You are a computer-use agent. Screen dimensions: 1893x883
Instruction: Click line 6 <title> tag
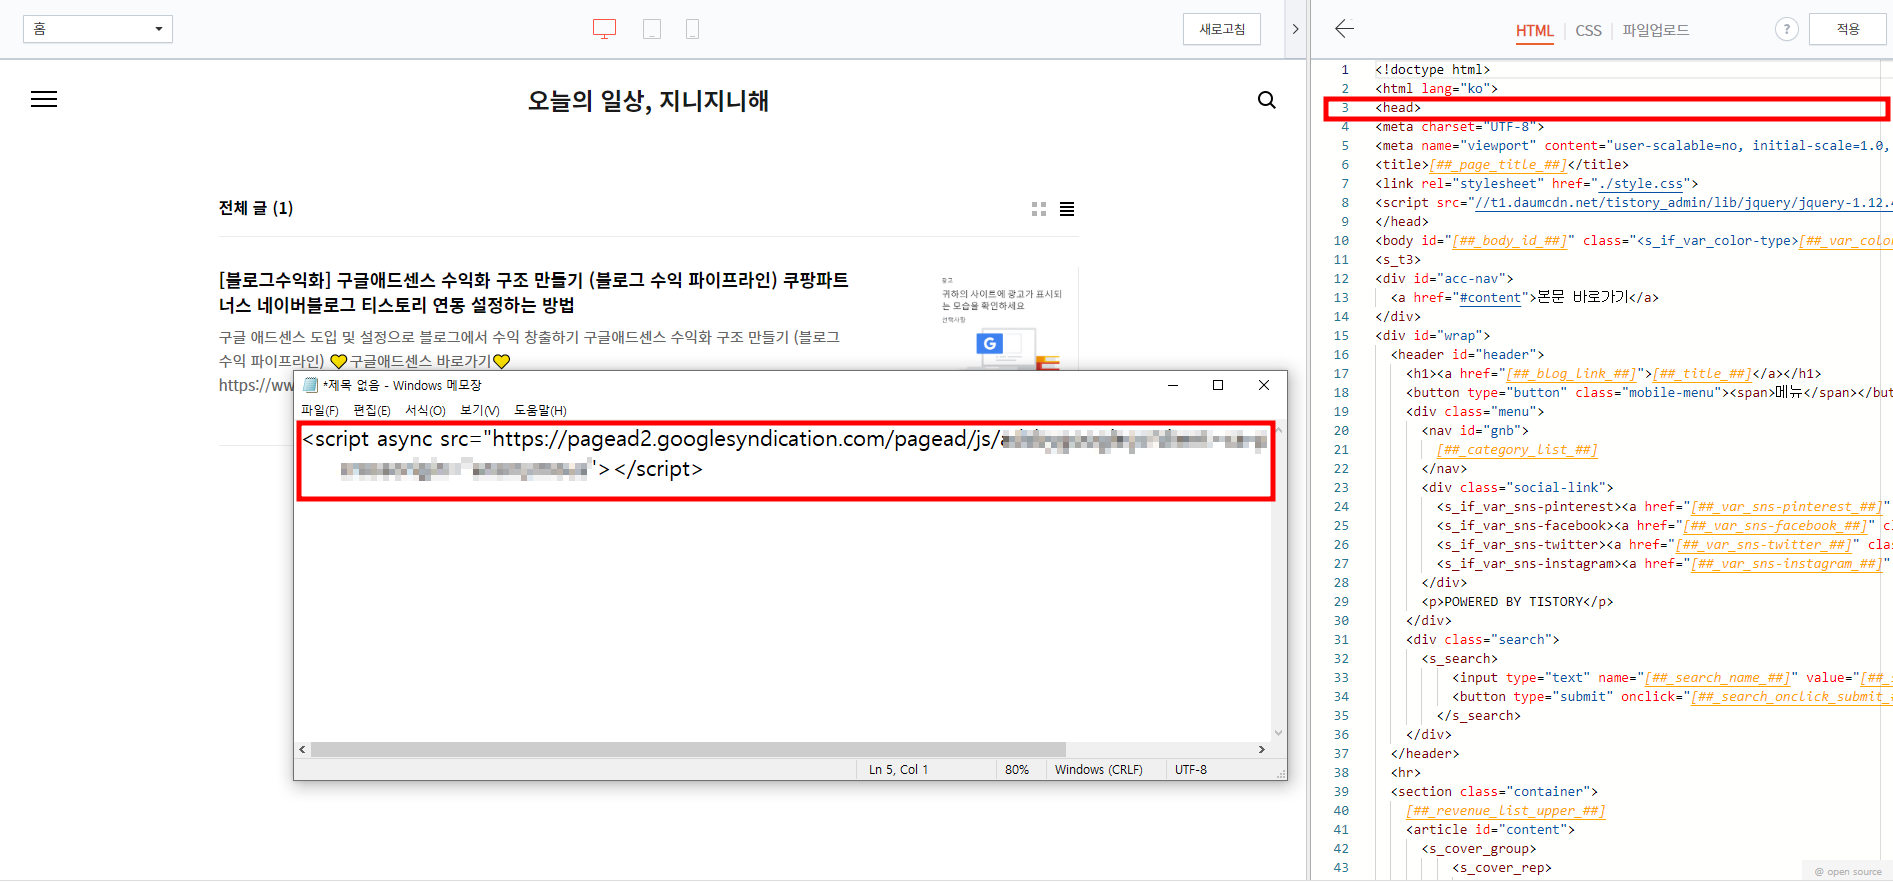click(x=1402, y=165)
